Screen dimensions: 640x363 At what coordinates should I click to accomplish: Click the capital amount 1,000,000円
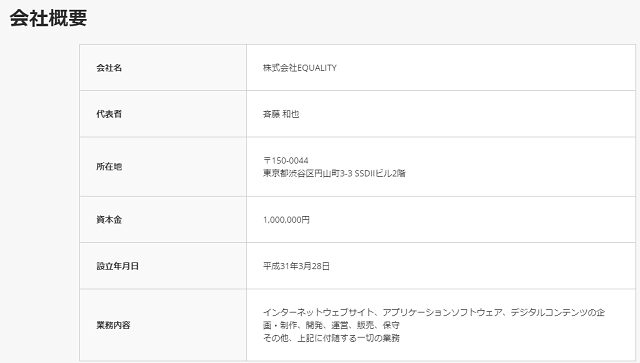click(x=286, y=220)
